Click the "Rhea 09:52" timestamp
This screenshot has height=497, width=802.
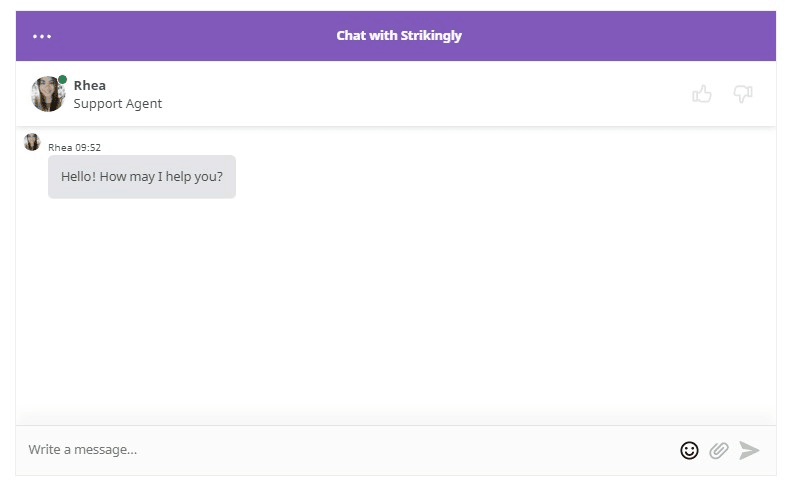(x=74, y=147)
